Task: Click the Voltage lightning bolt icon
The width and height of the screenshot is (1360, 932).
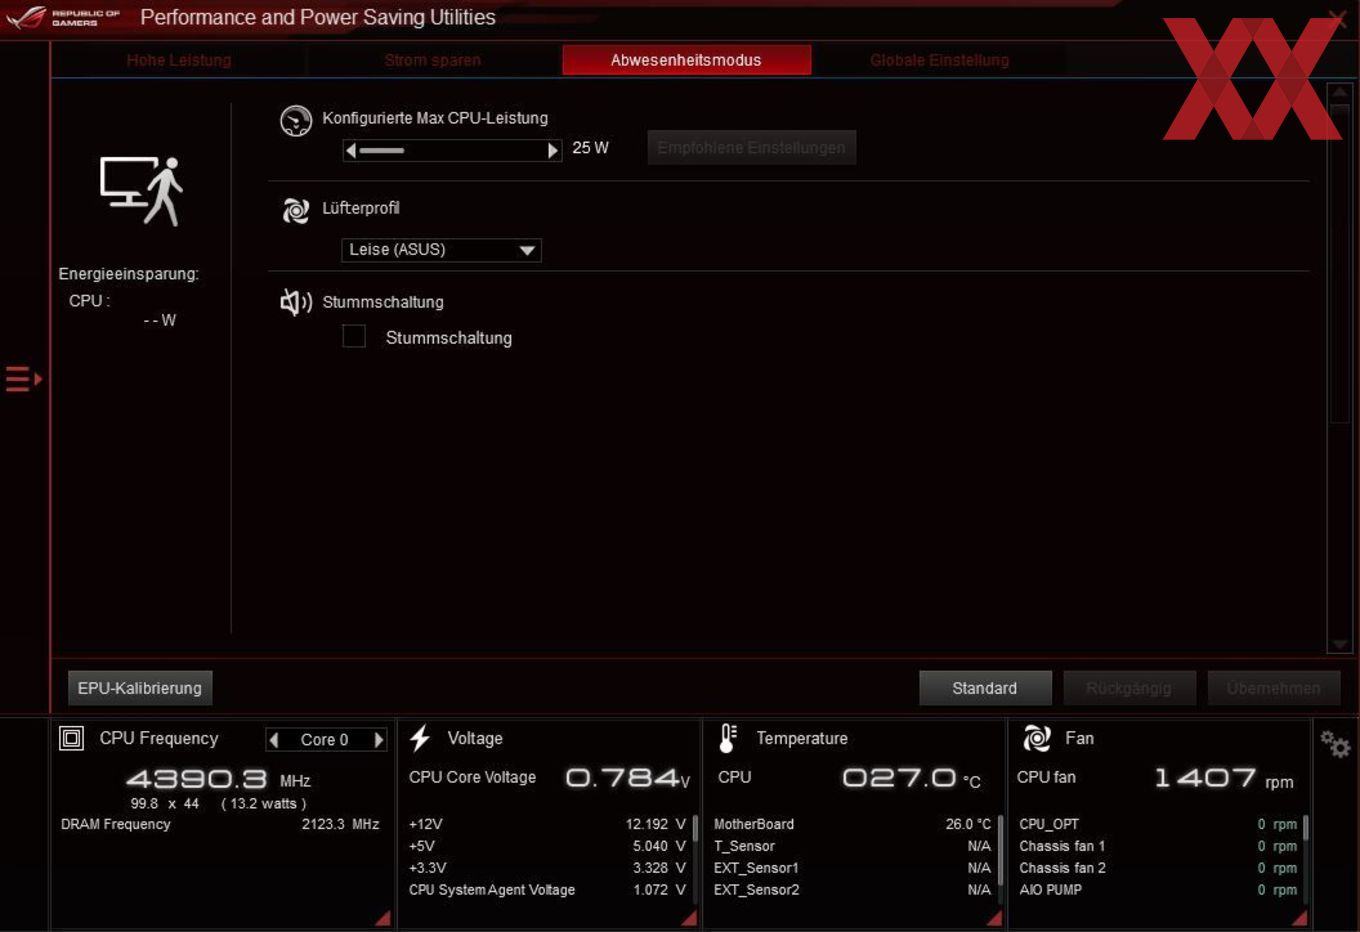Action: [x=420, y=738]
